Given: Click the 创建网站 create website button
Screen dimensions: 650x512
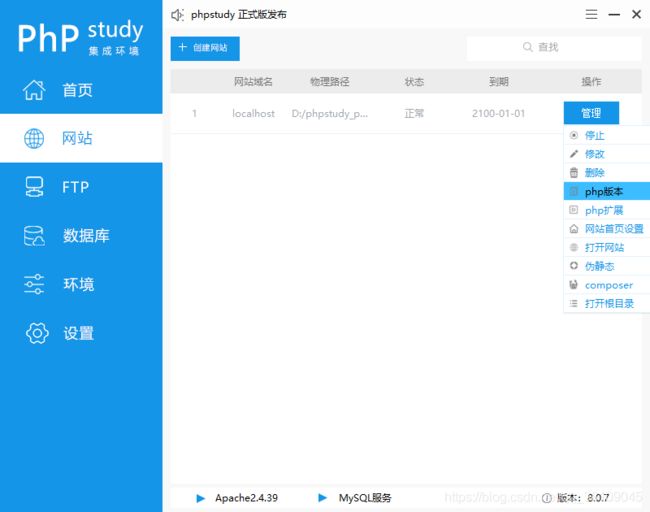Looking at the screenshot, I should 205,49.
